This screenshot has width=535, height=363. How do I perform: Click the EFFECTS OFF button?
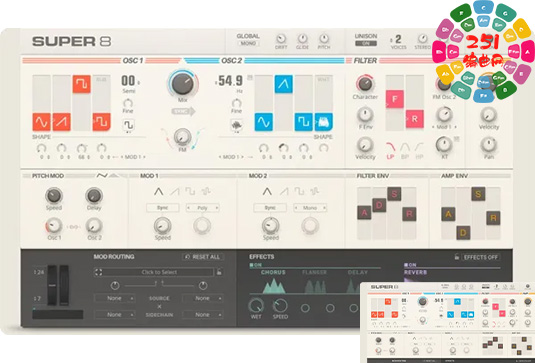tap(481, 257)
